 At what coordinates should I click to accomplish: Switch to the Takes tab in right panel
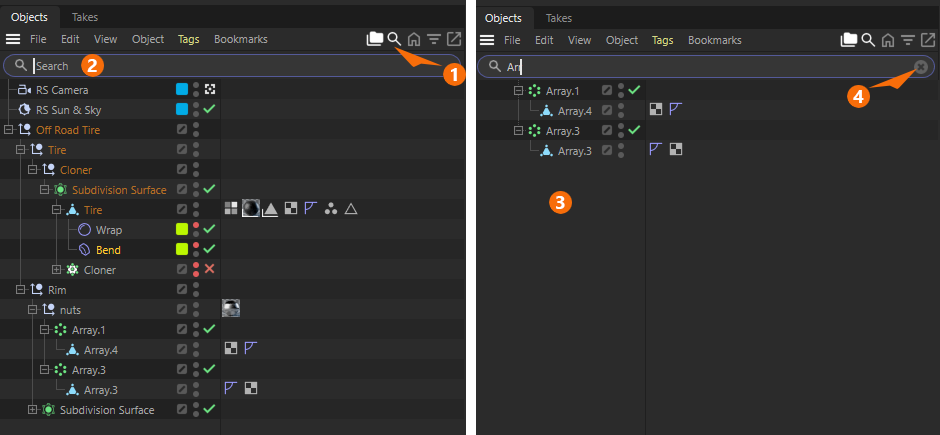coord(559,18)
